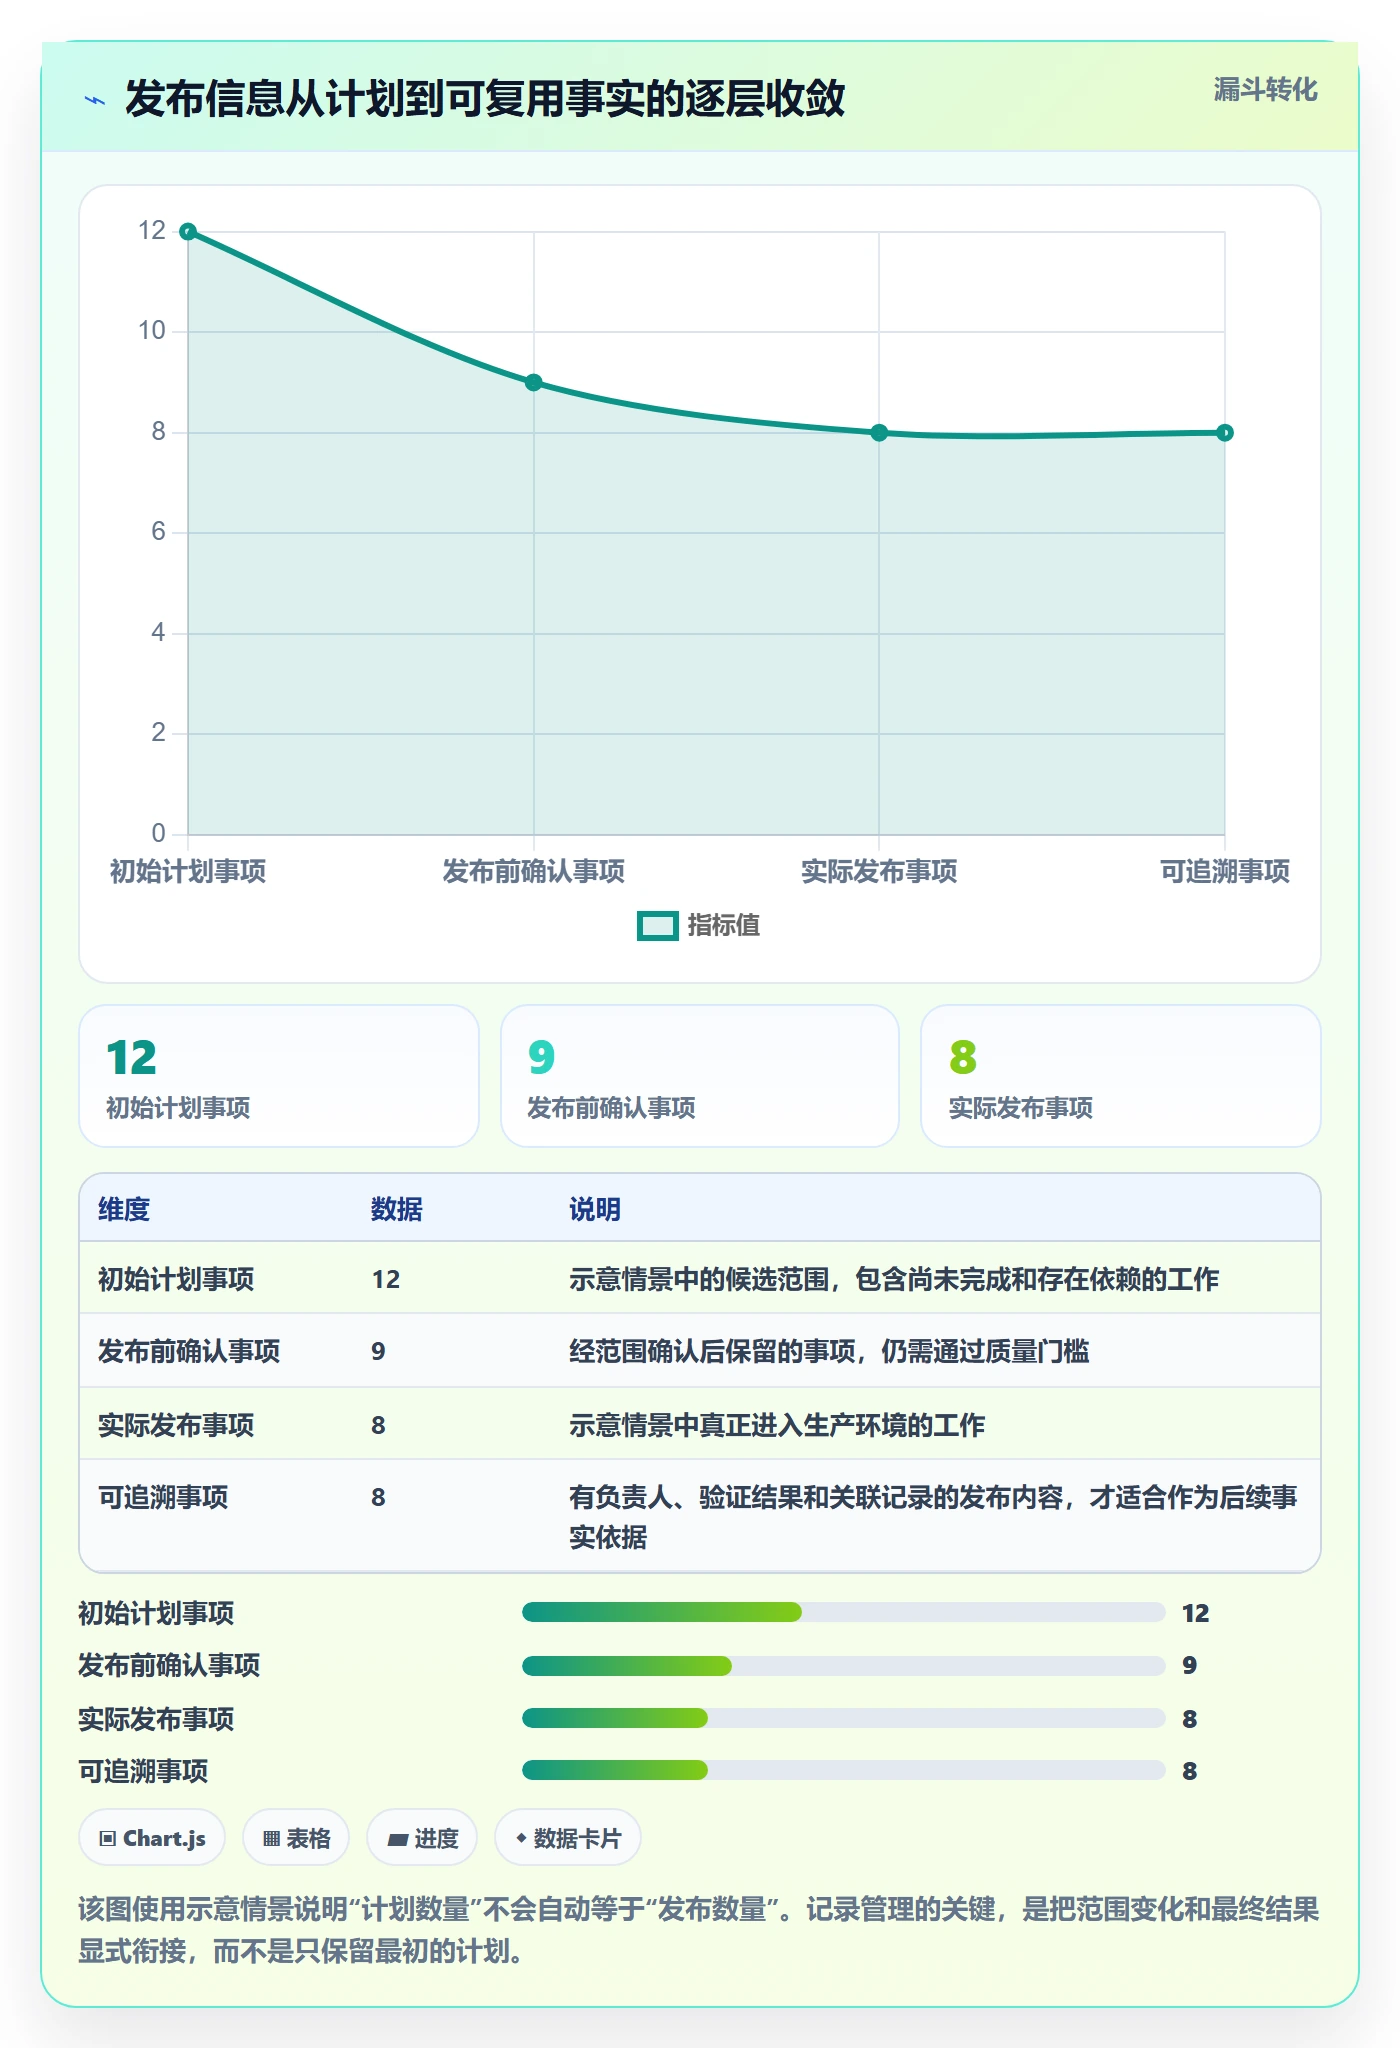Select the title 发布信息从计划到可复用事实的逐层收敛
Image resolution: width=1400 pixels, height=2048 pixels.
pyautogui.click(x=485, y=99)
